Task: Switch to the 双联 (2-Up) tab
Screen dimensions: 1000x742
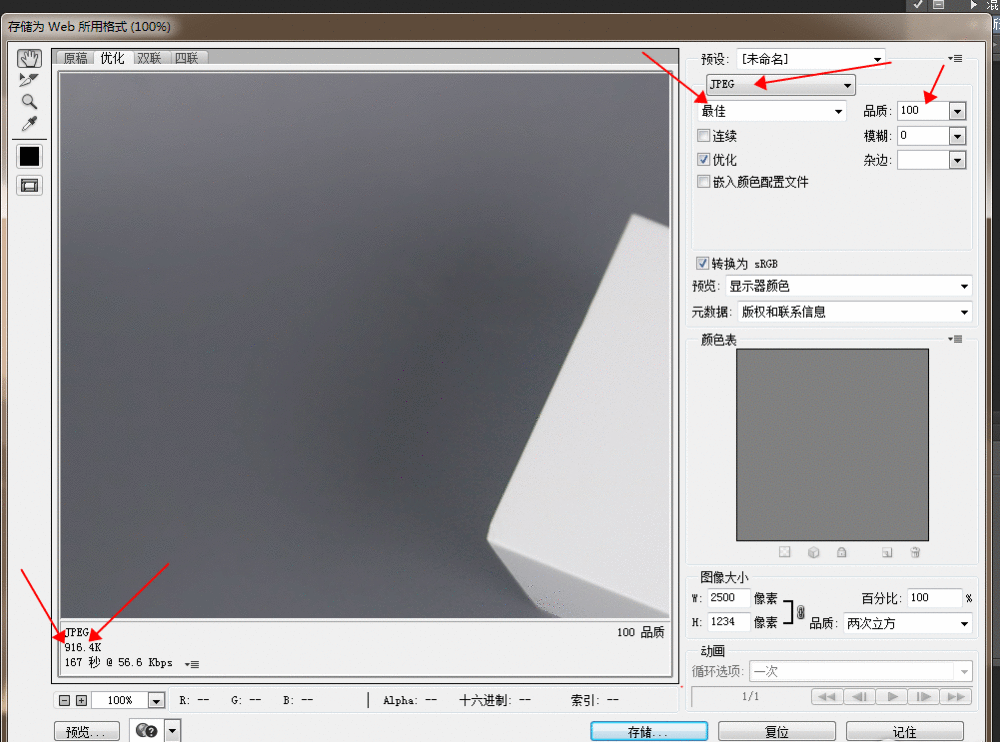Action: click(x=149, y=57)
